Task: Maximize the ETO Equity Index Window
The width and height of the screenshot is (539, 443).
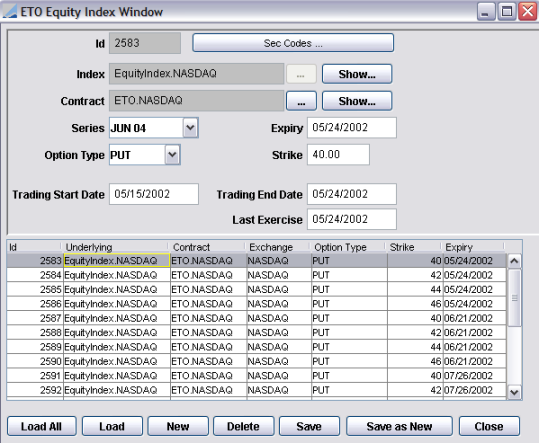Action: point(507,12)
